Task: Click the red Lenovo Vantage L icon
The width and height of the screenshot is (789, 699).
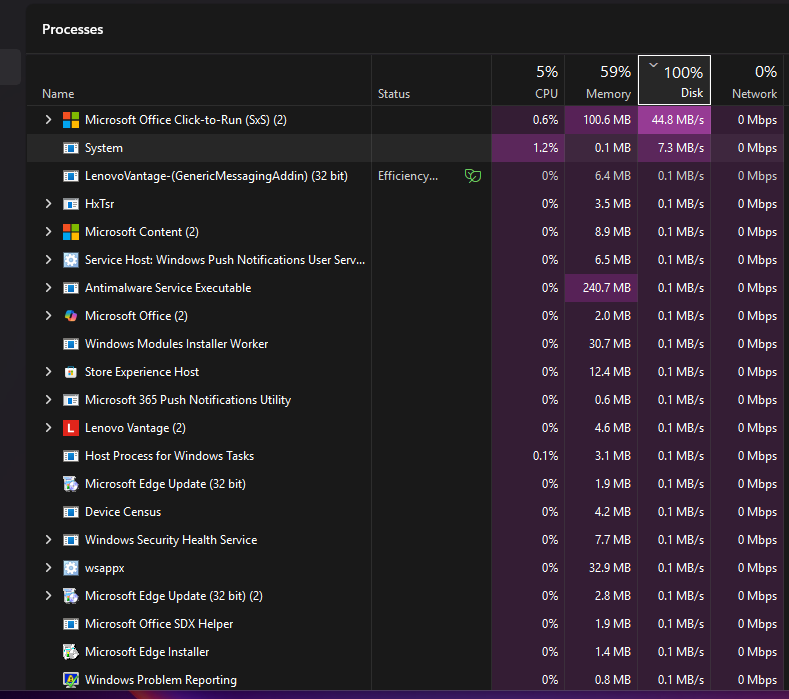Action: (x=71, y=428)
